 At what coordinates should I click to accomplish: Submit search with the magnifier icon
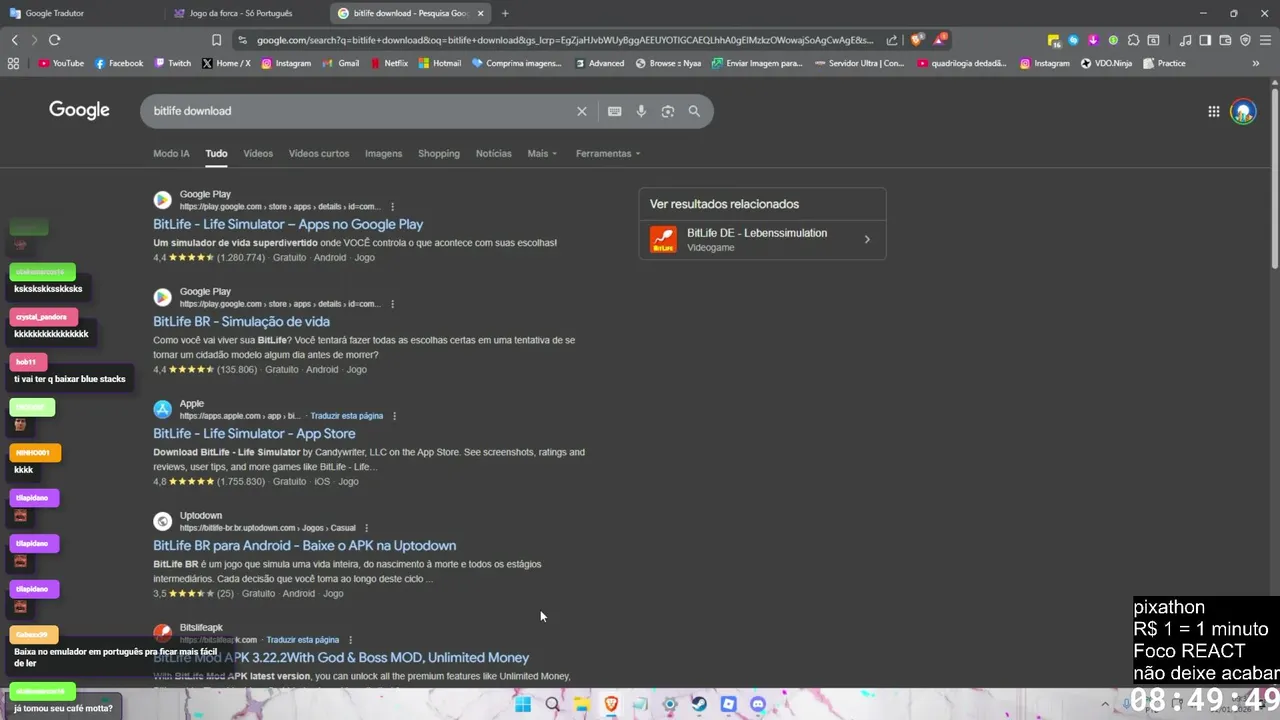pos(694,111)
